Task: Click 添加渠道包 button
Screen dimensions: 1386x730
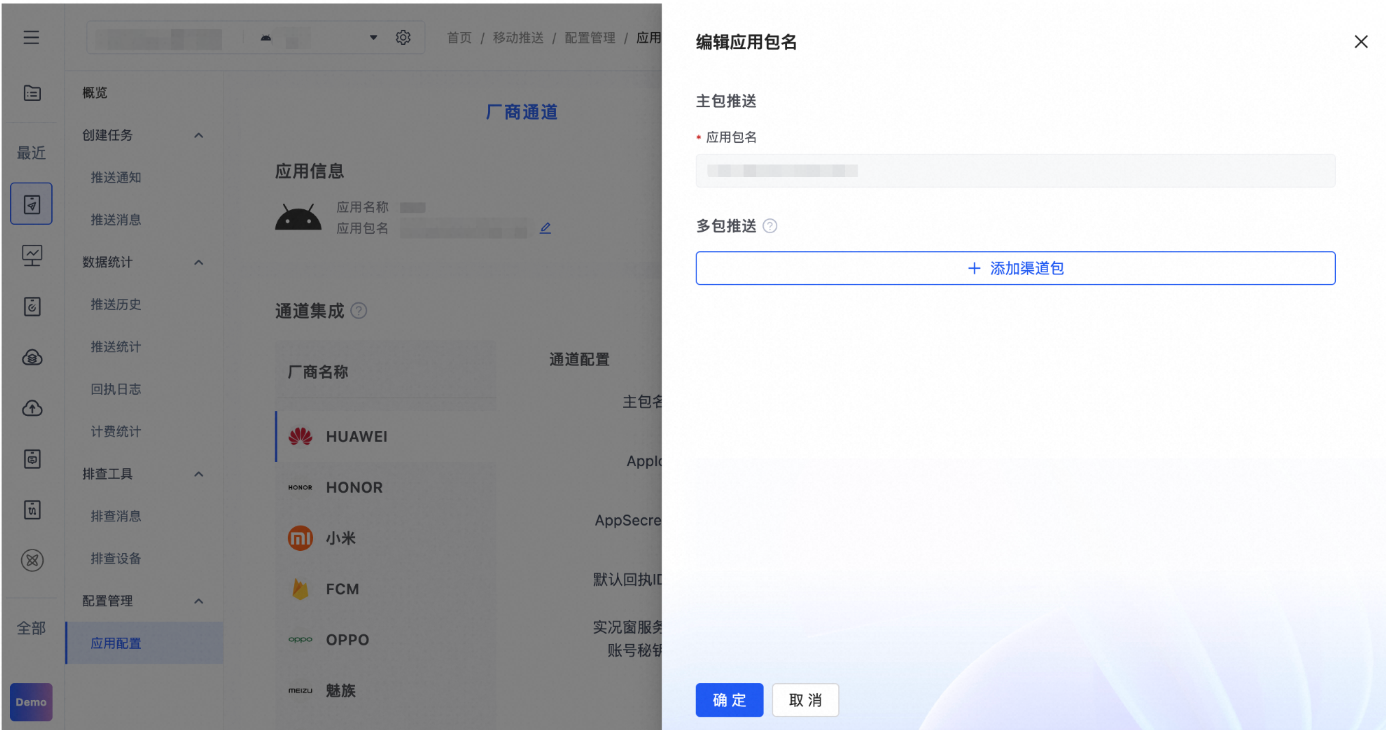Action: click(x=1015, y=268)
